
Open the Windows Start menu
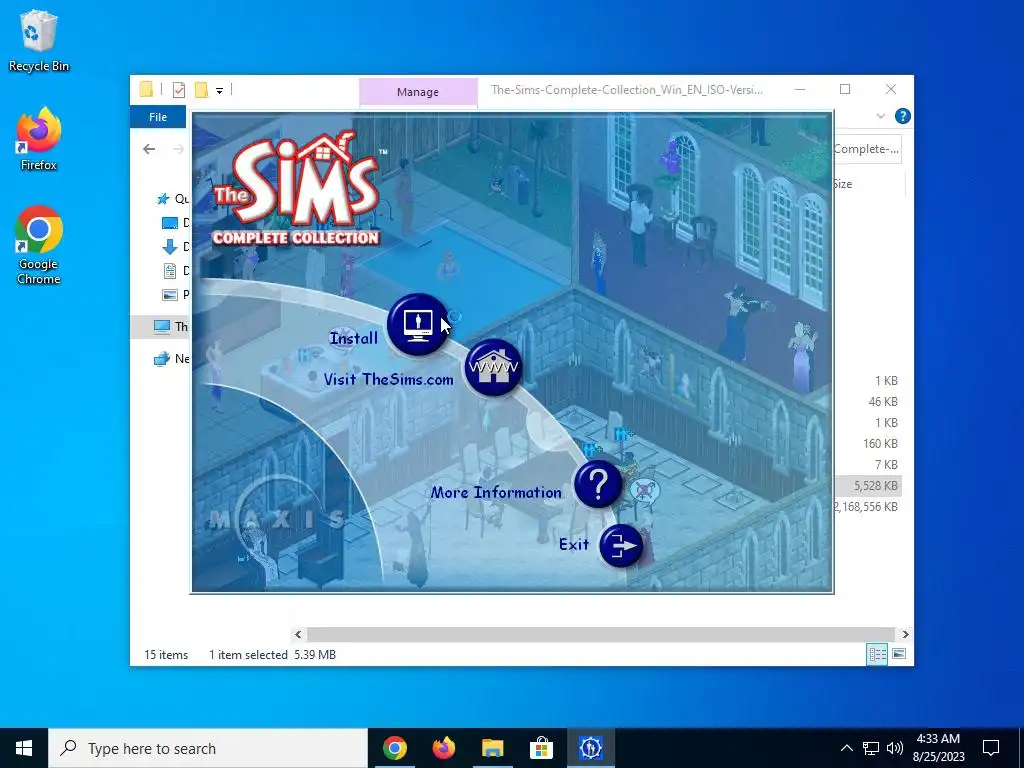pyautogui.click(x=24, y=748)
